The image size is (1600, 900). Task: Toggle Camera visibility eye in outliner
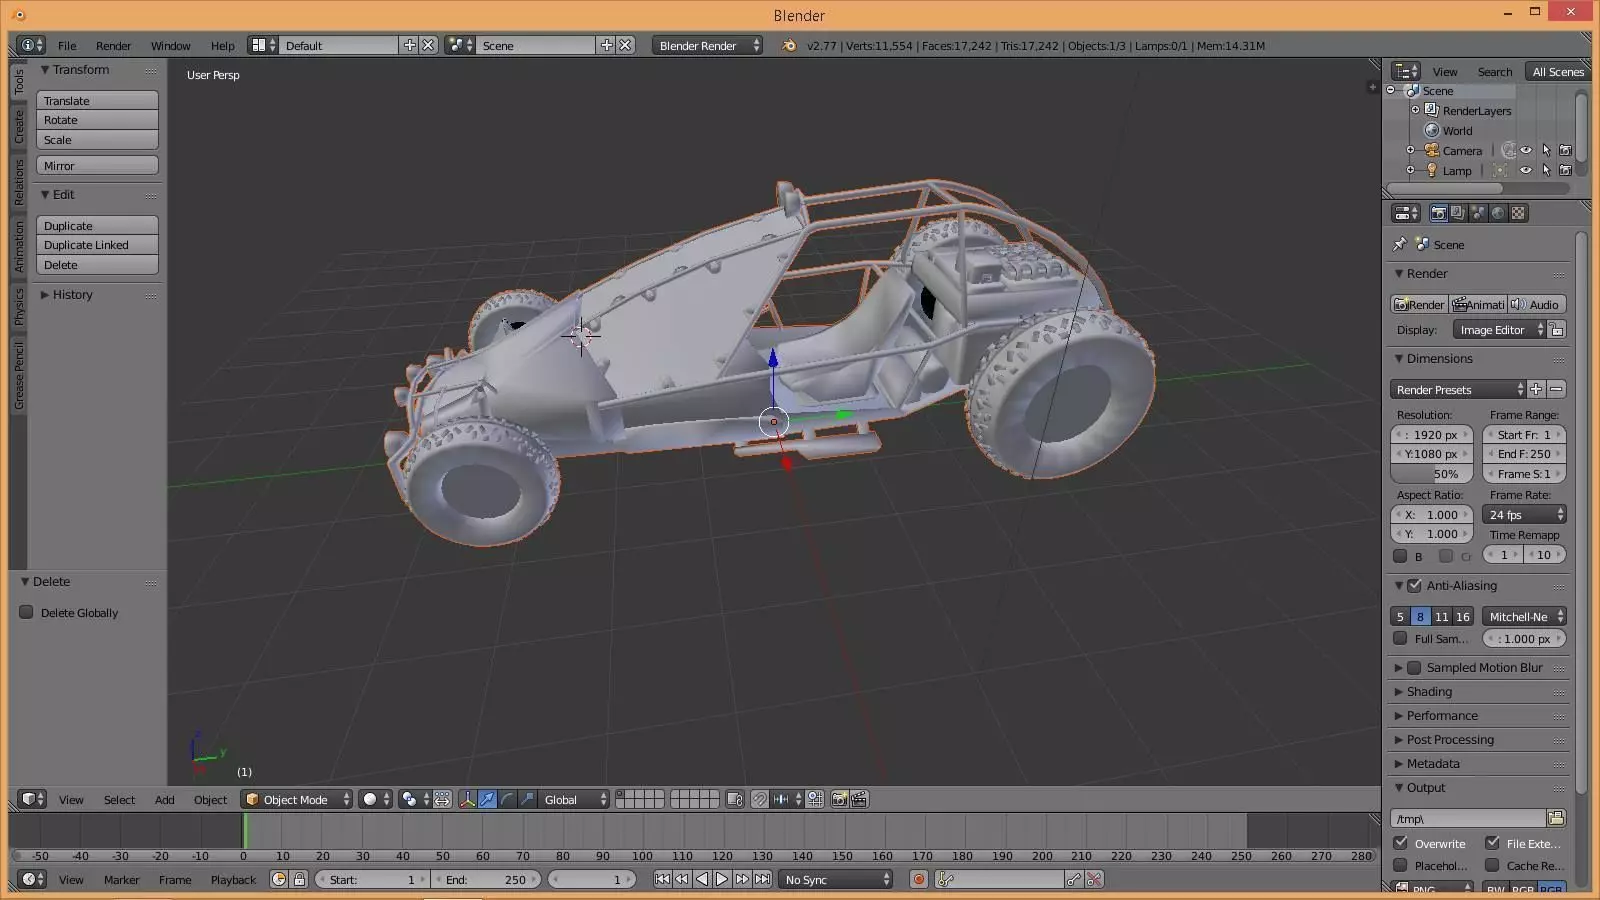click(1526, 150)
